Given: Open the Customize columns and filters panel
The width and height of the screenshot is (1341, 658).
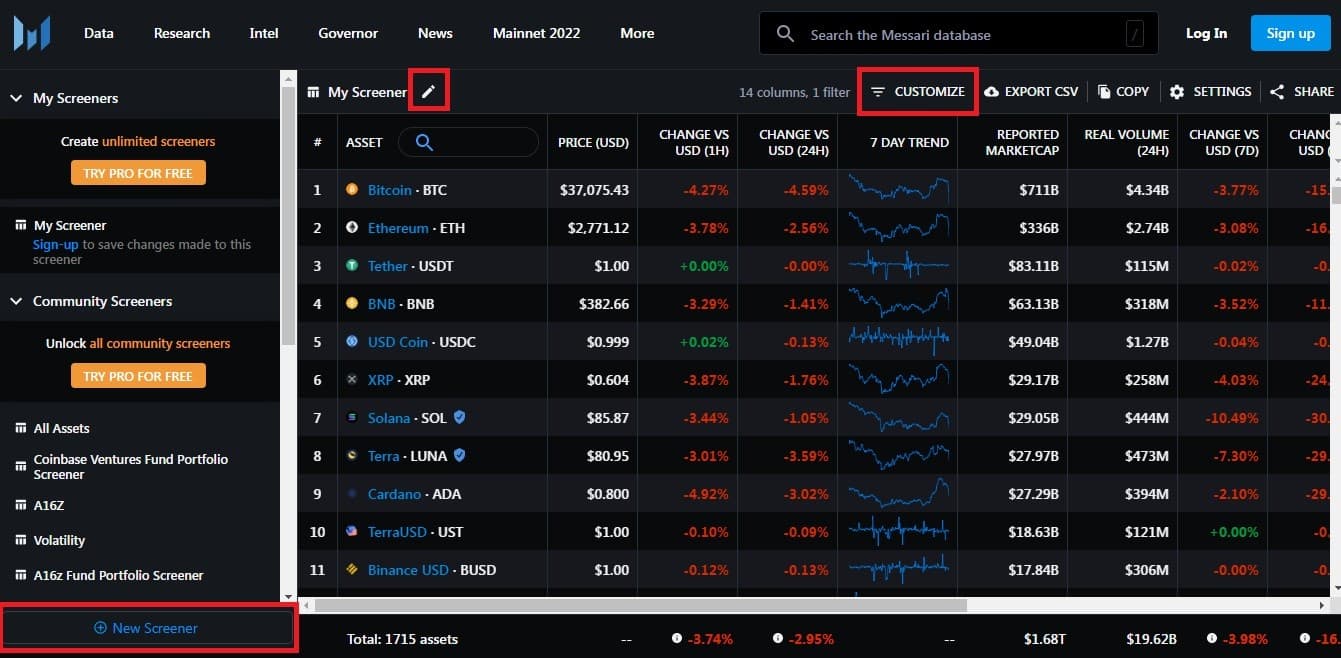Looking at the screenshot, I should pyautogui.click(x=918, y=91).
